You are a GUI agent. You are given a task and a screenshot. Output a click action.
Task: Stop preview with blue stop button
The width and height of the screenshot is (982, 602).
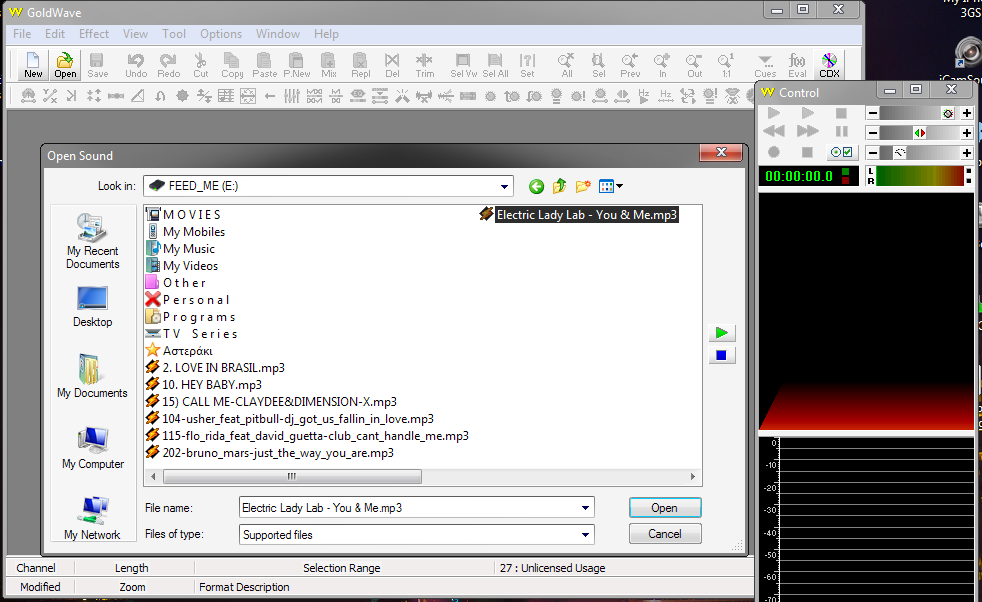tap(721, 355)
